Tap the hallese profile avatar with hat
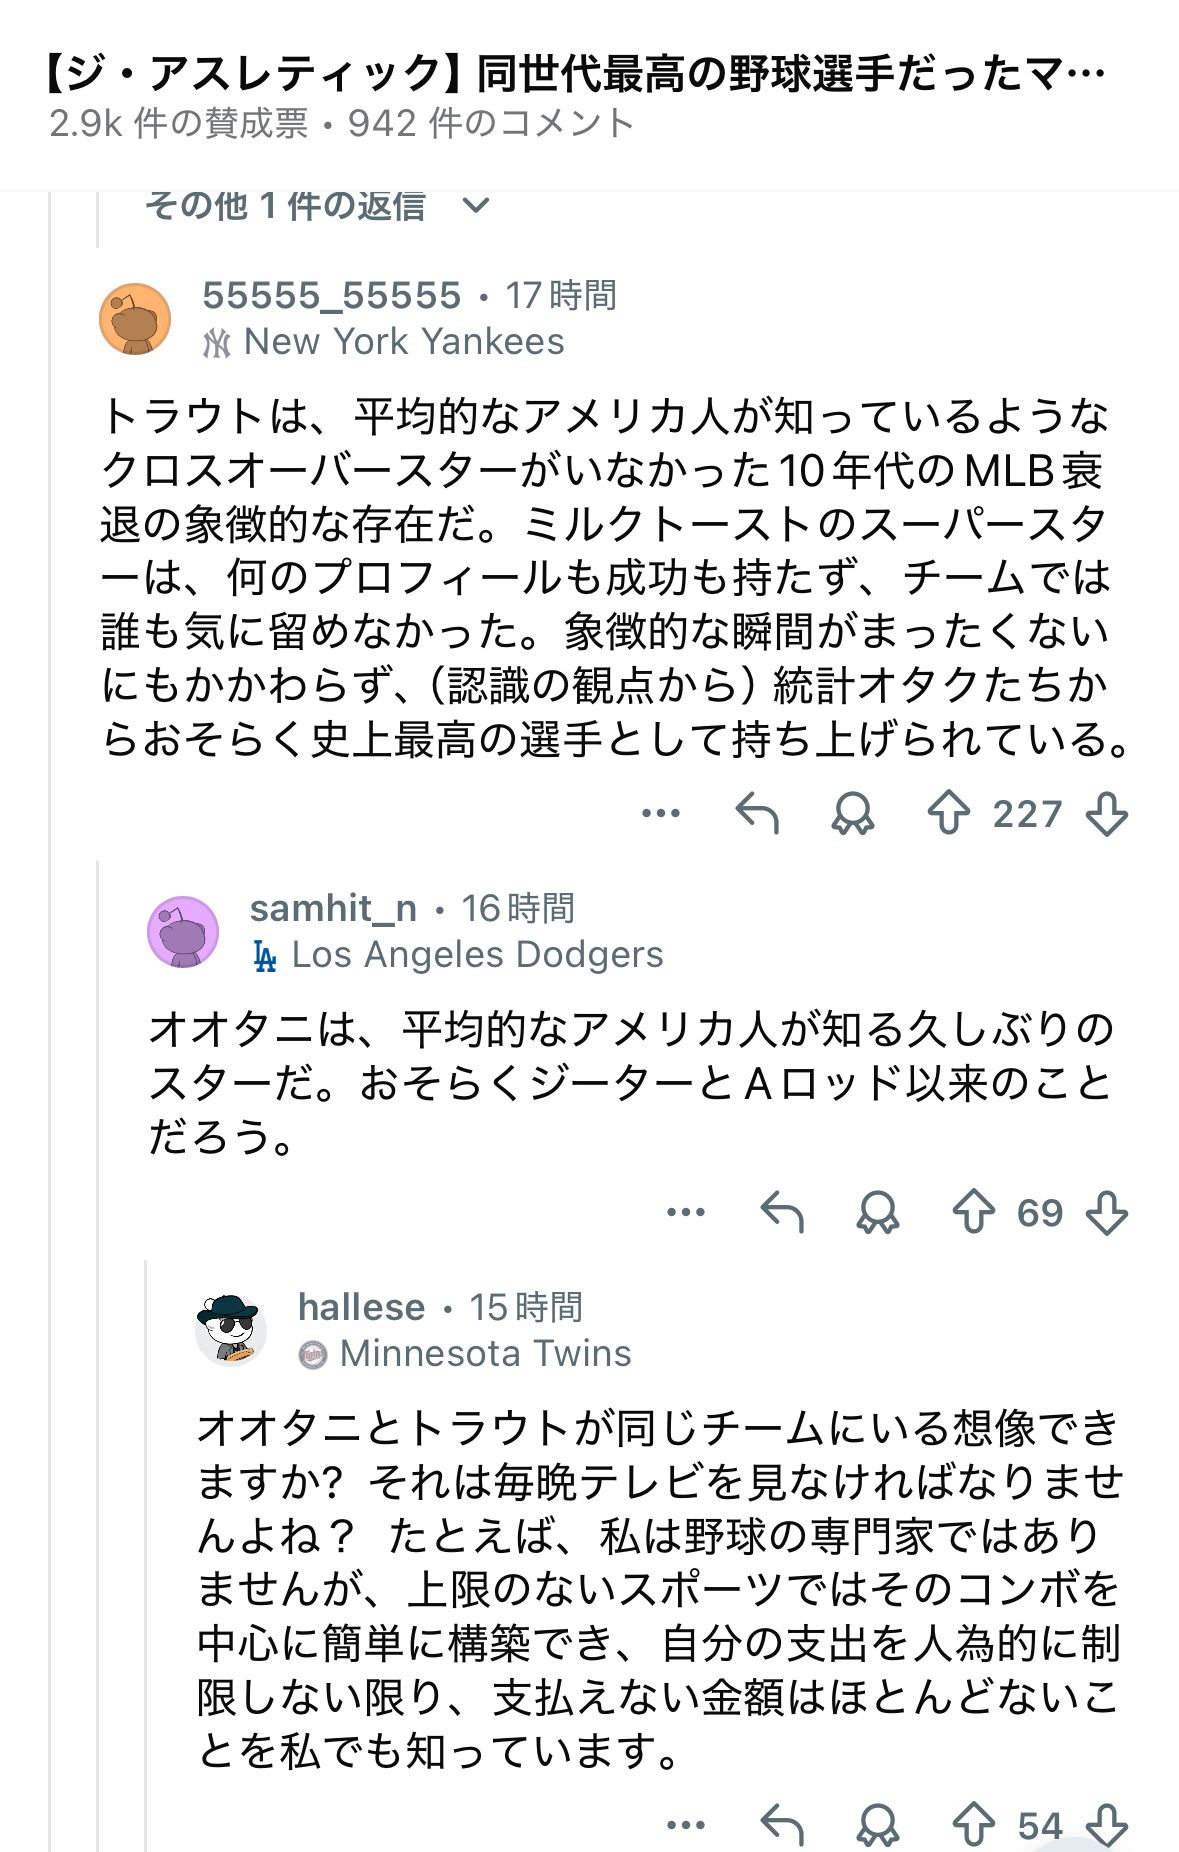The image size is (1179, 1852). 231,1330
